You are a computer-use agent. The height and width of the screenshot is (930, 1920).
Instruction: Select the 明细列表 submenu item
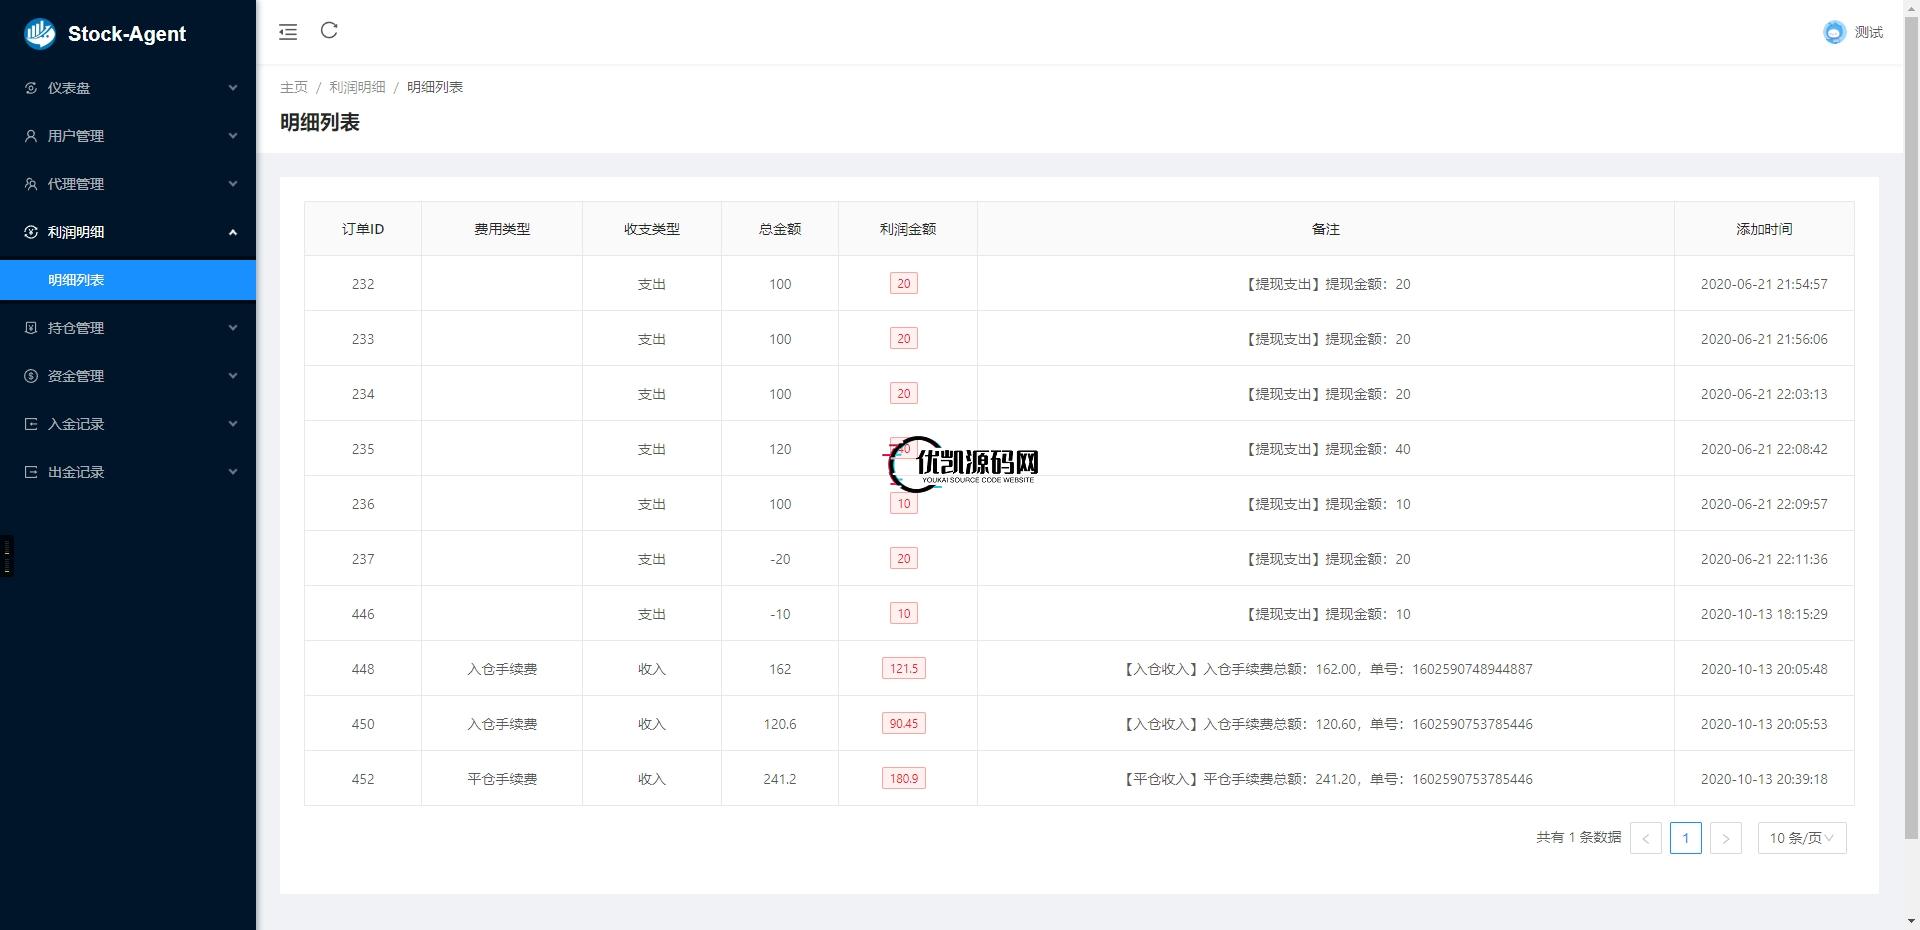(x=76, y=280)
